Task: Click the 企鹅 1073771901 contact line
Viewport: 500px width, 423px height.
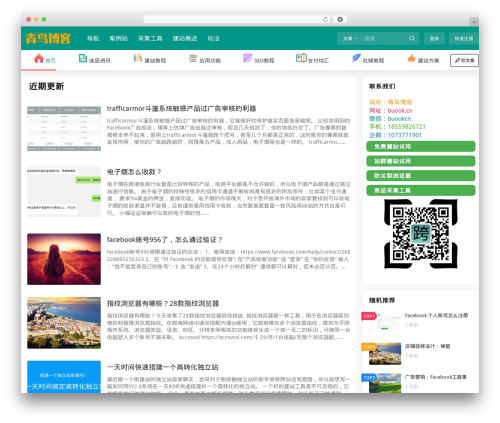Action: click(x=395, y=135)
